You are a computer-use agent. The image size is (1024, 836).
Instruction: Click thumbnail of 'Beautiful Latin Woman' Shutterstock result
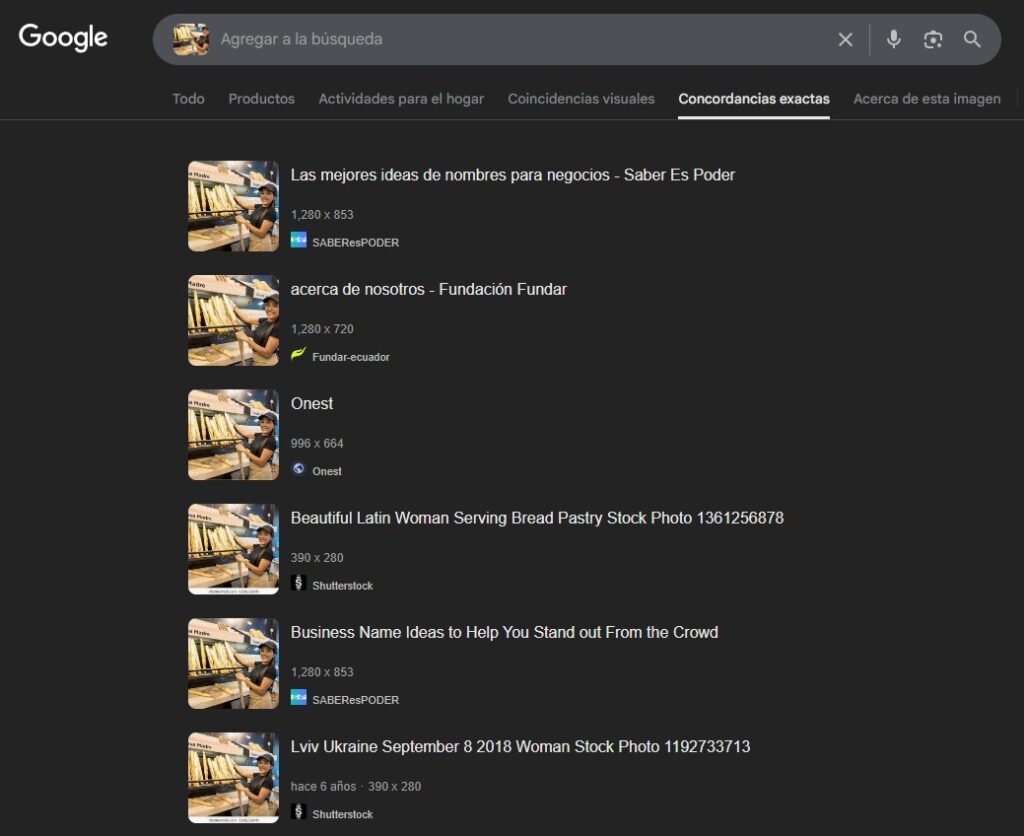point(233,549)
